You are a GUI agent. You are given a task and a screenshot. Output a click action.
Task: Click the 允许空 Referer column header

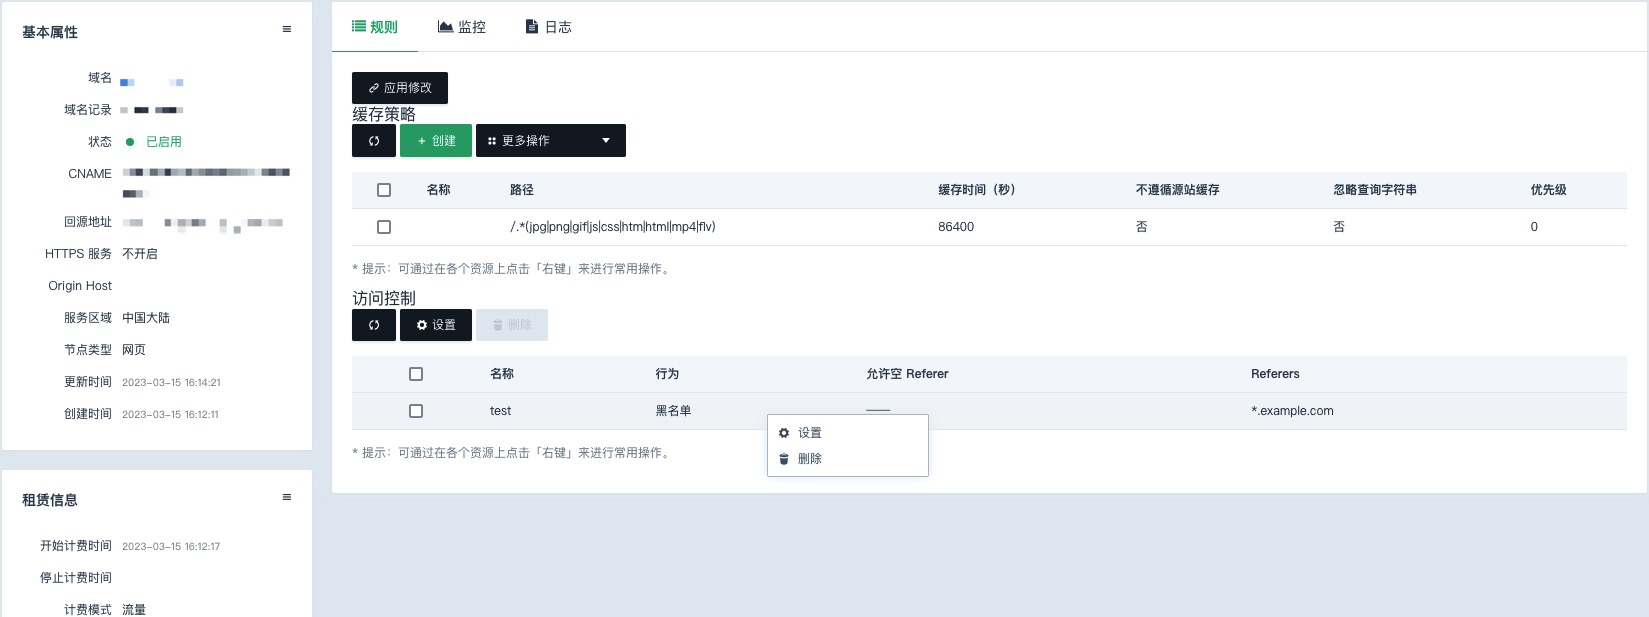coord(907,374)
